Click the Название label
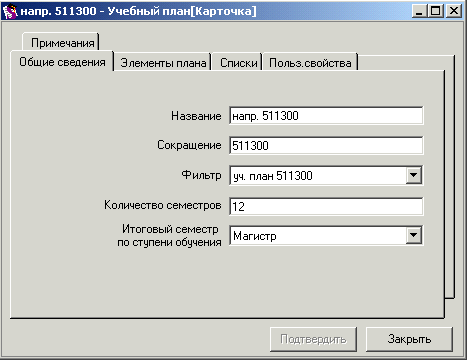This screenshot has height=360, width=467. click(196, 116)
